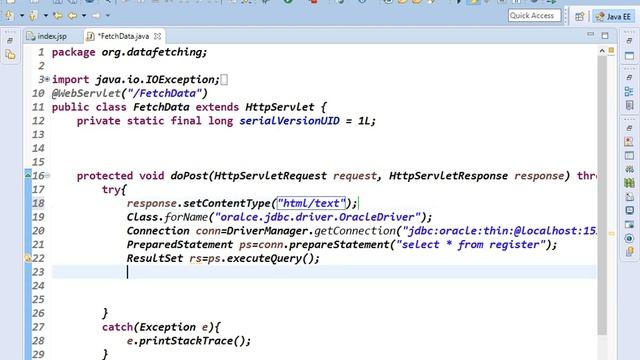
Task: Minimize the editor area
Action: (x=591, y=34)
